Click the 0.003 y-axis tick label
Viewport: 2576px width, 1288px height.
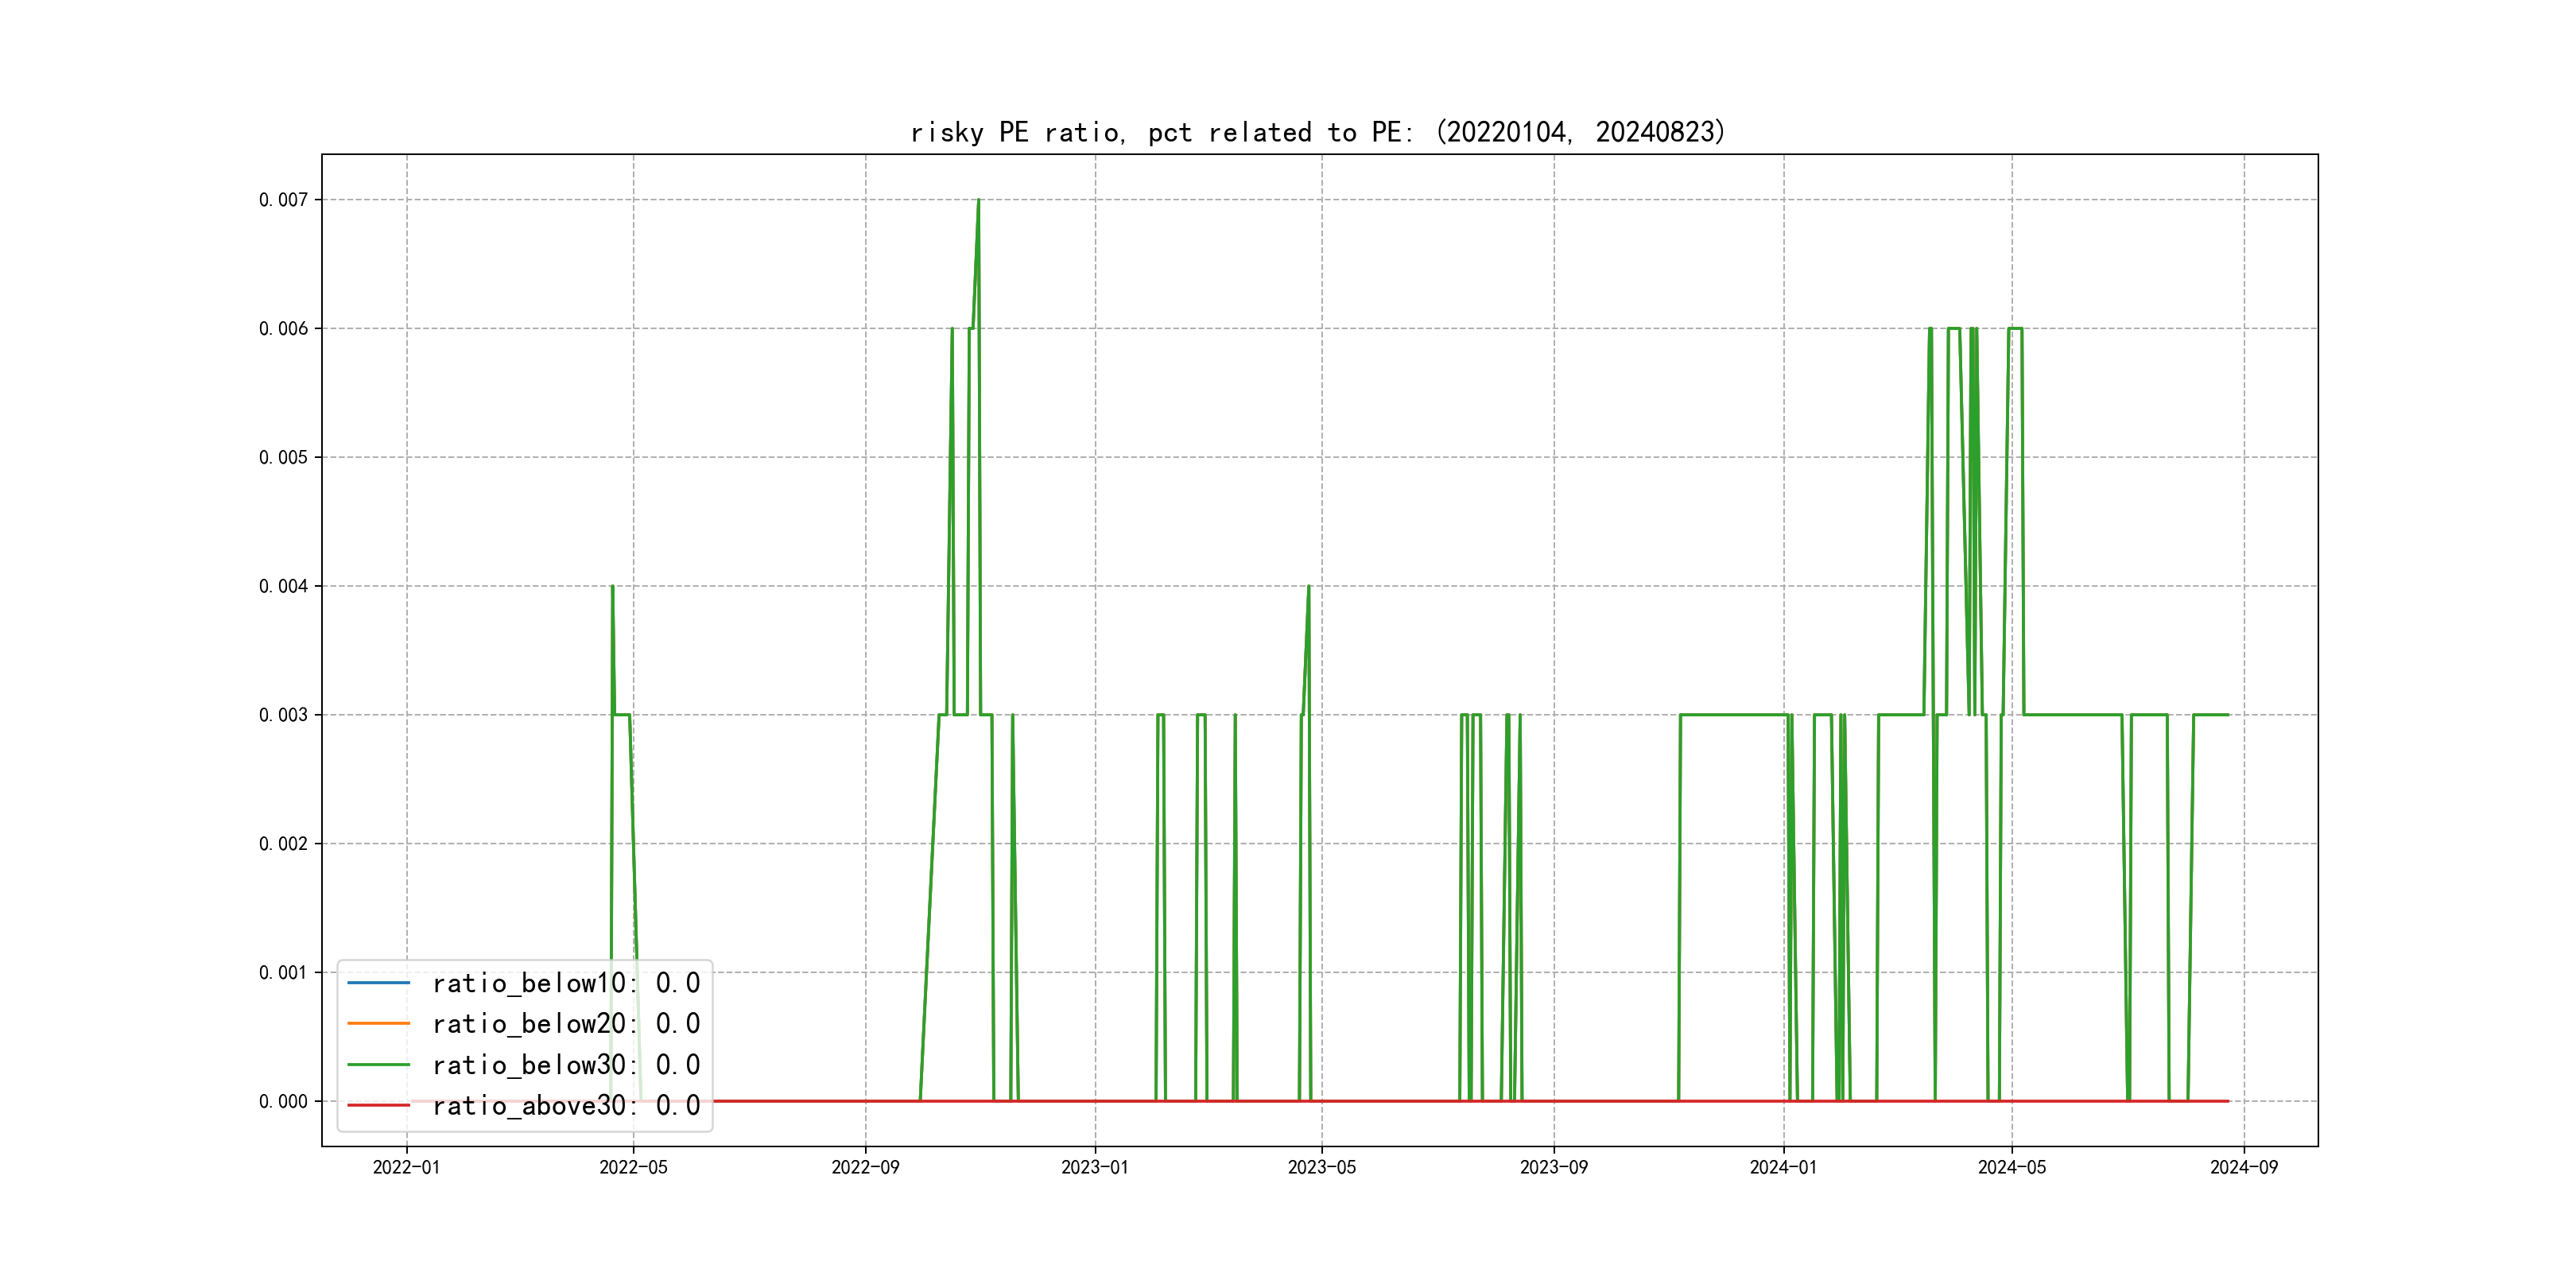(x=283, y=715)
